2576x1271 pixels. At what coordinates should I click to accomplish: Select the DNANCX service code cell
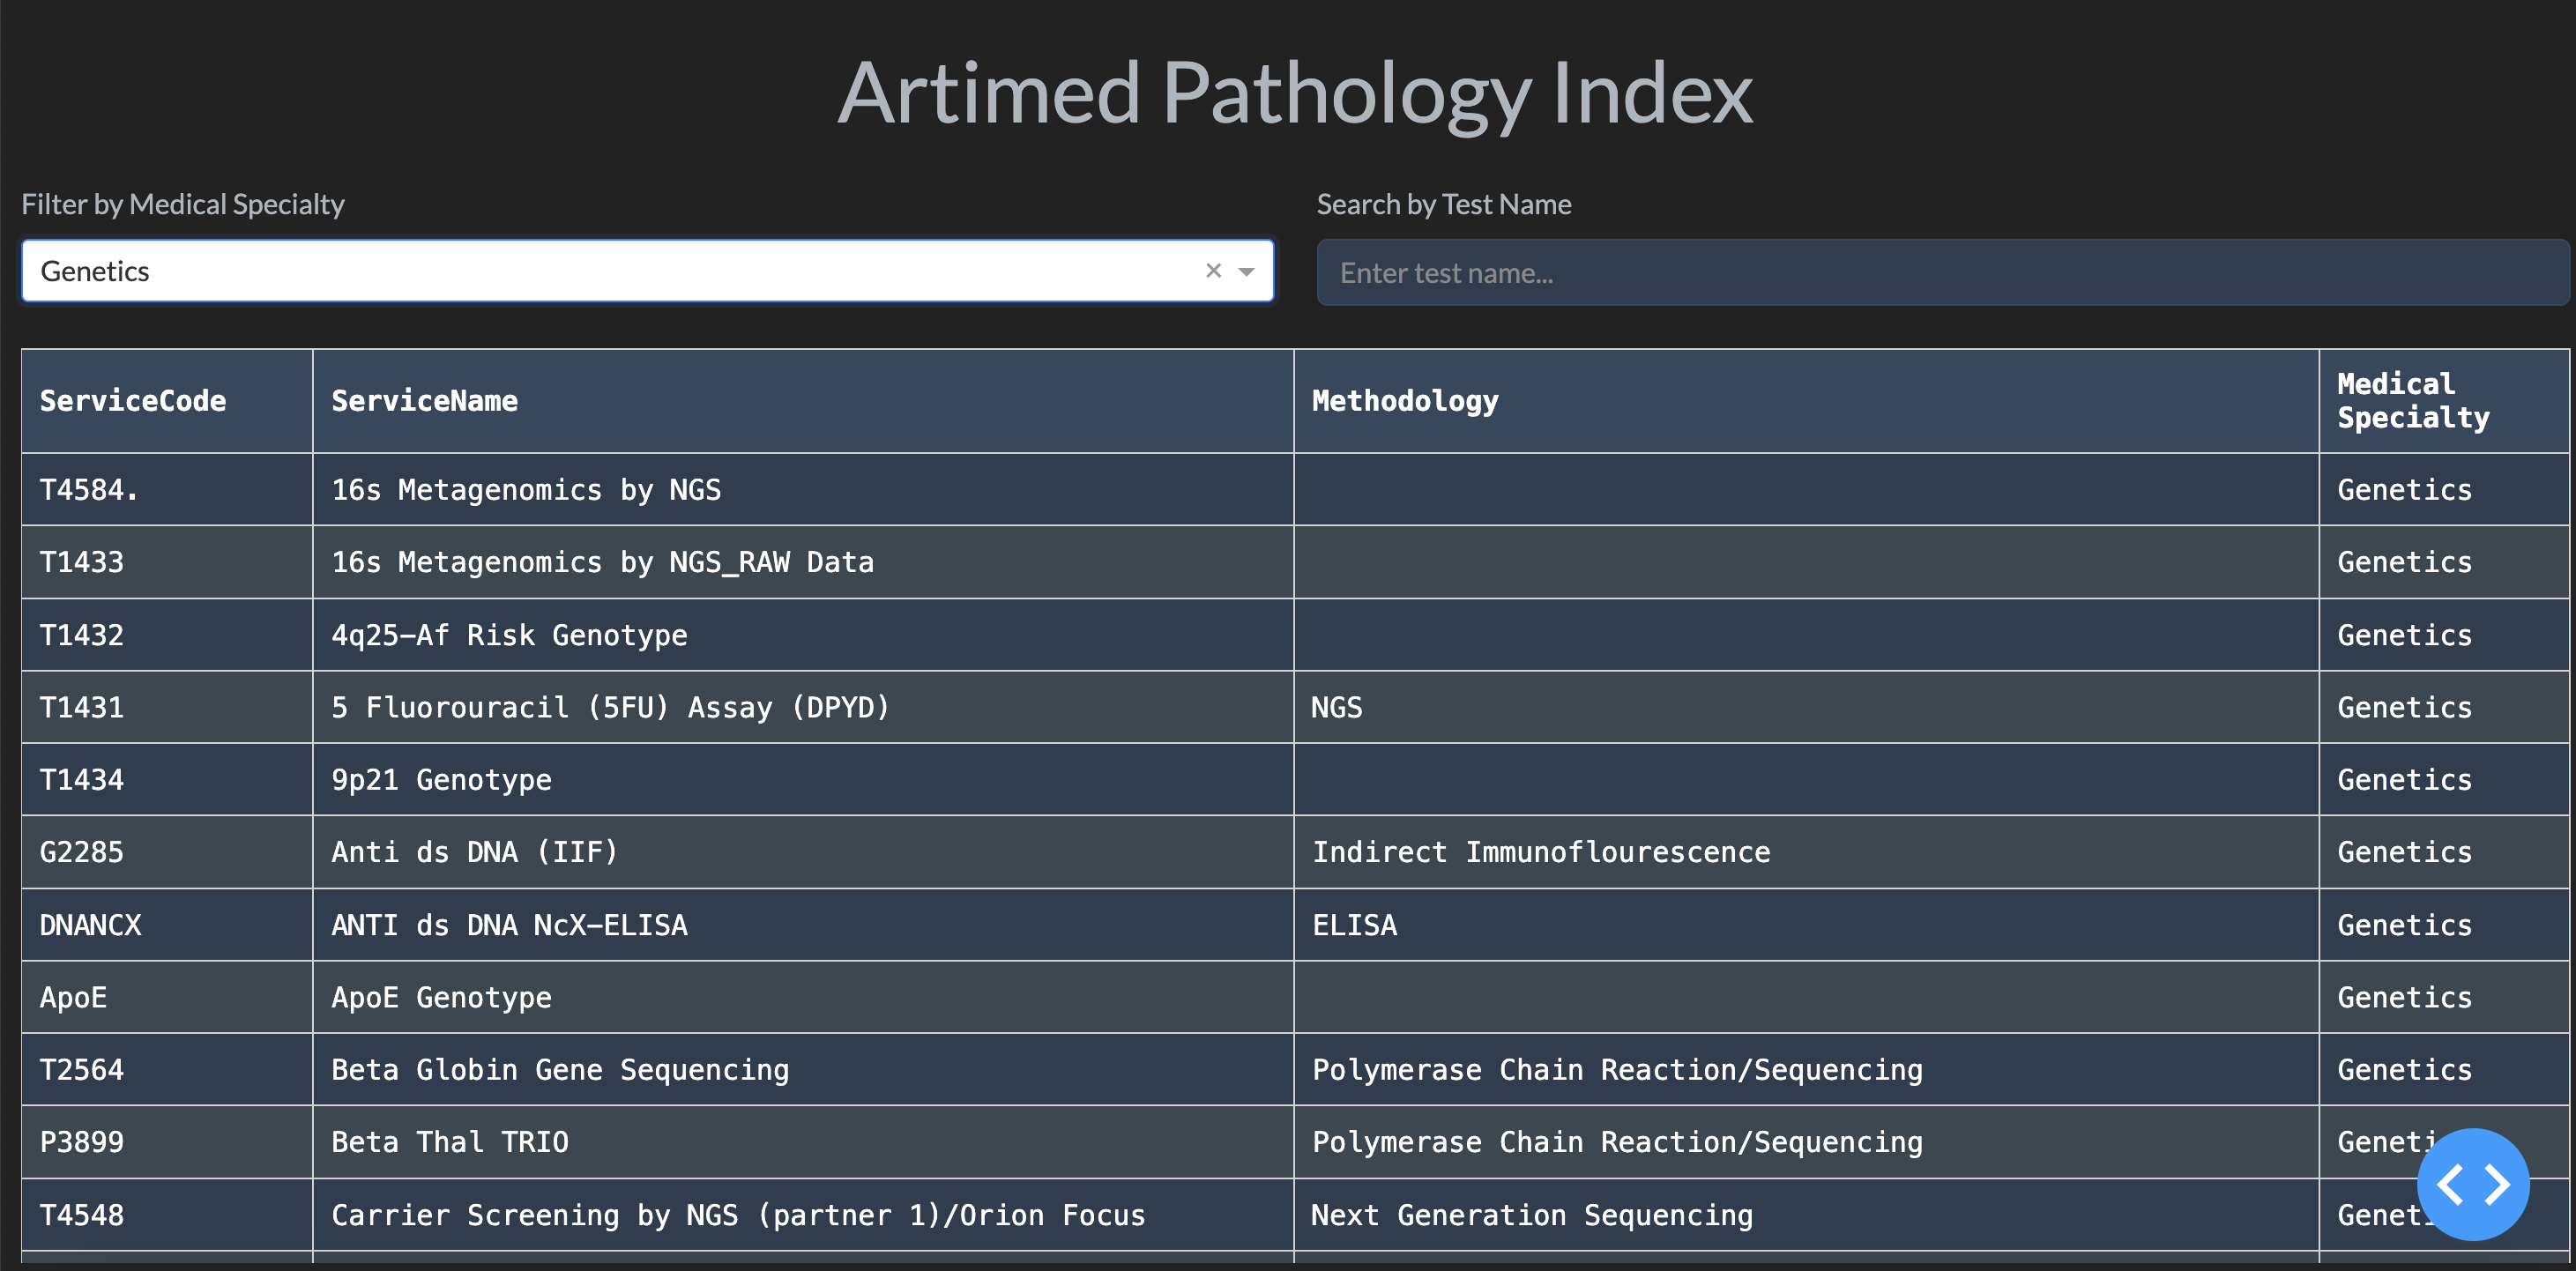point(91,925)
